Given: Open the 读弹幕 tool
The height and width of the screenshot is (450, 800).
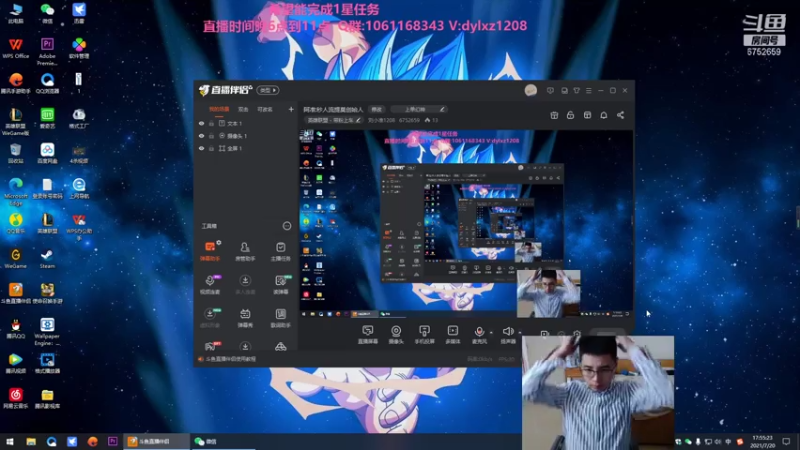Looking at the screenshot, I should [x=280, y=285].
